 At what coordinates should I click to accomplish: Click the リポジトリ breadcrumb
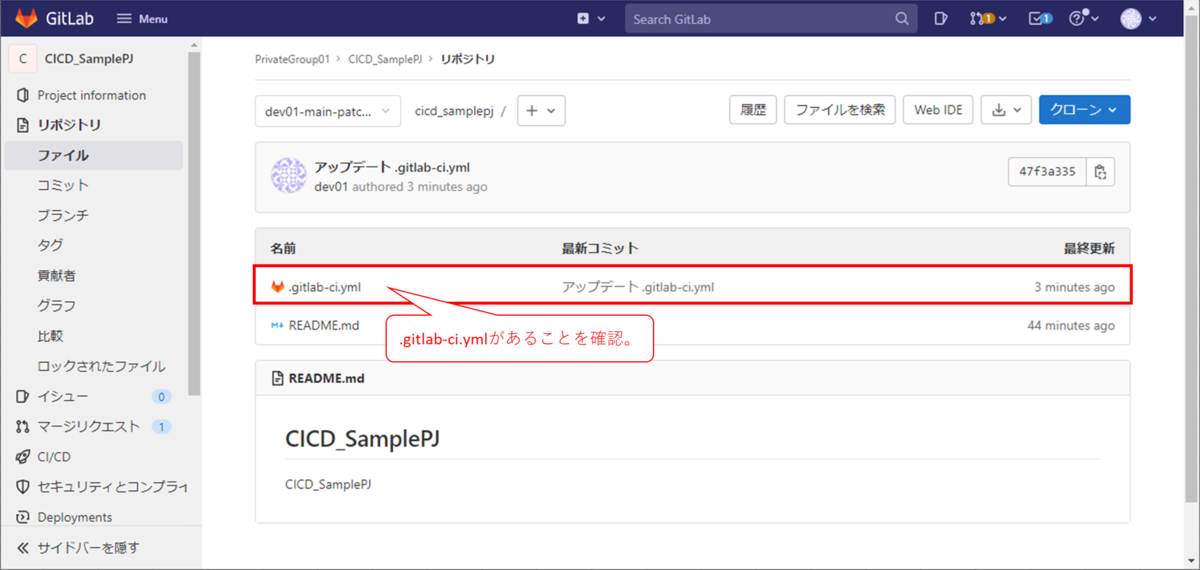467,59
